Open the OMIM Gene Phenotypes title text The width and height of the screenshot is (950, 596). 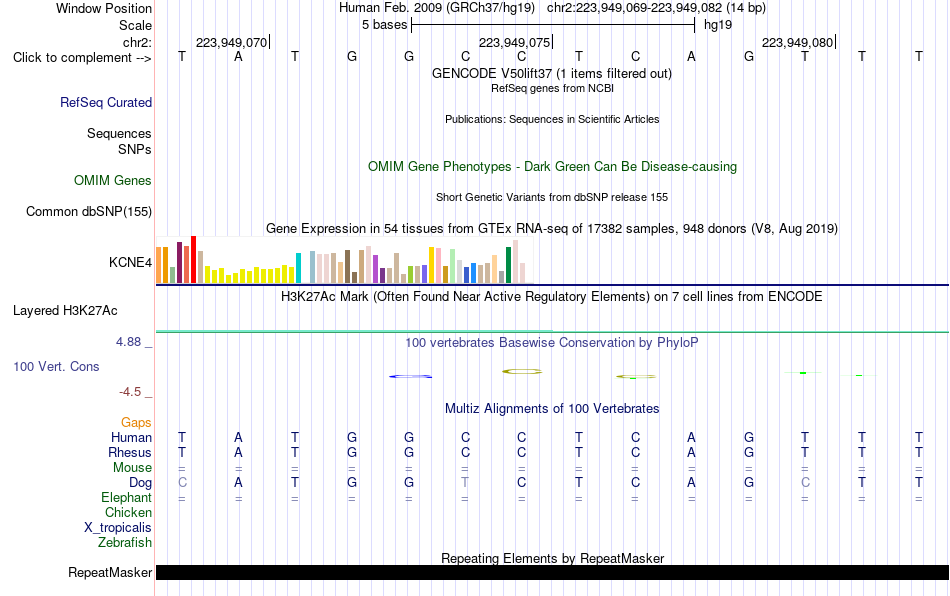[553, 167]
